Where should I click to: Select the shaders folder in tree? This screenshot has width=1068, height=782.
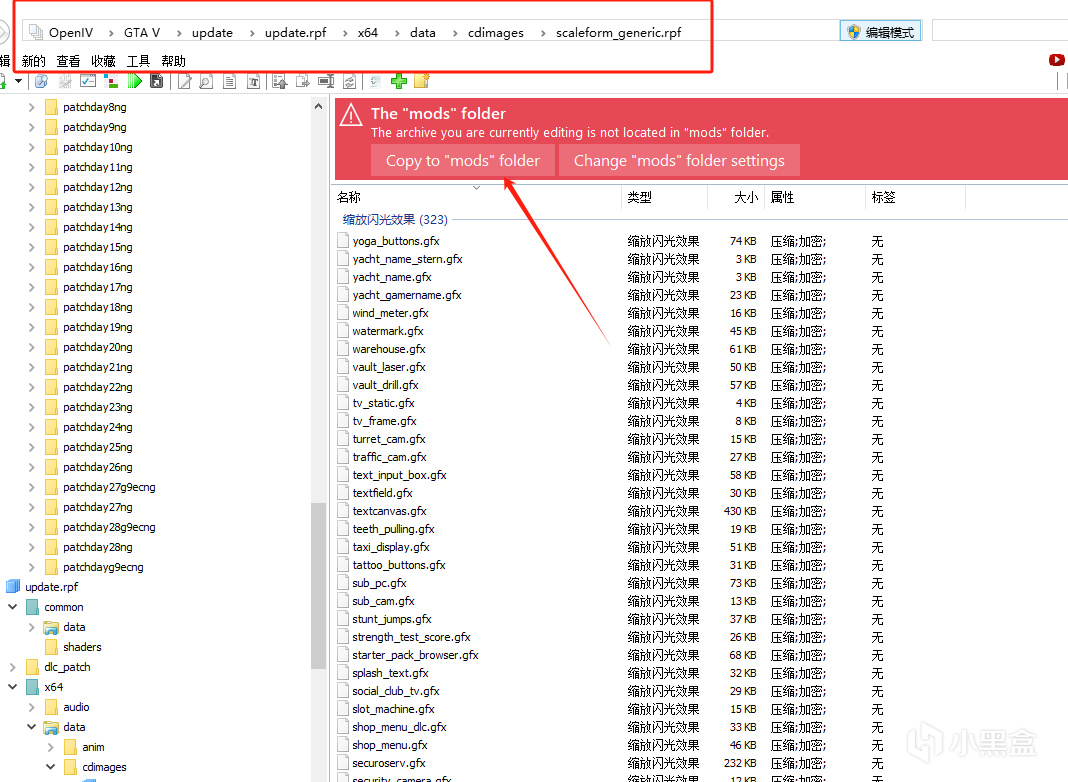pyautogui.click(x=82, y=647)
